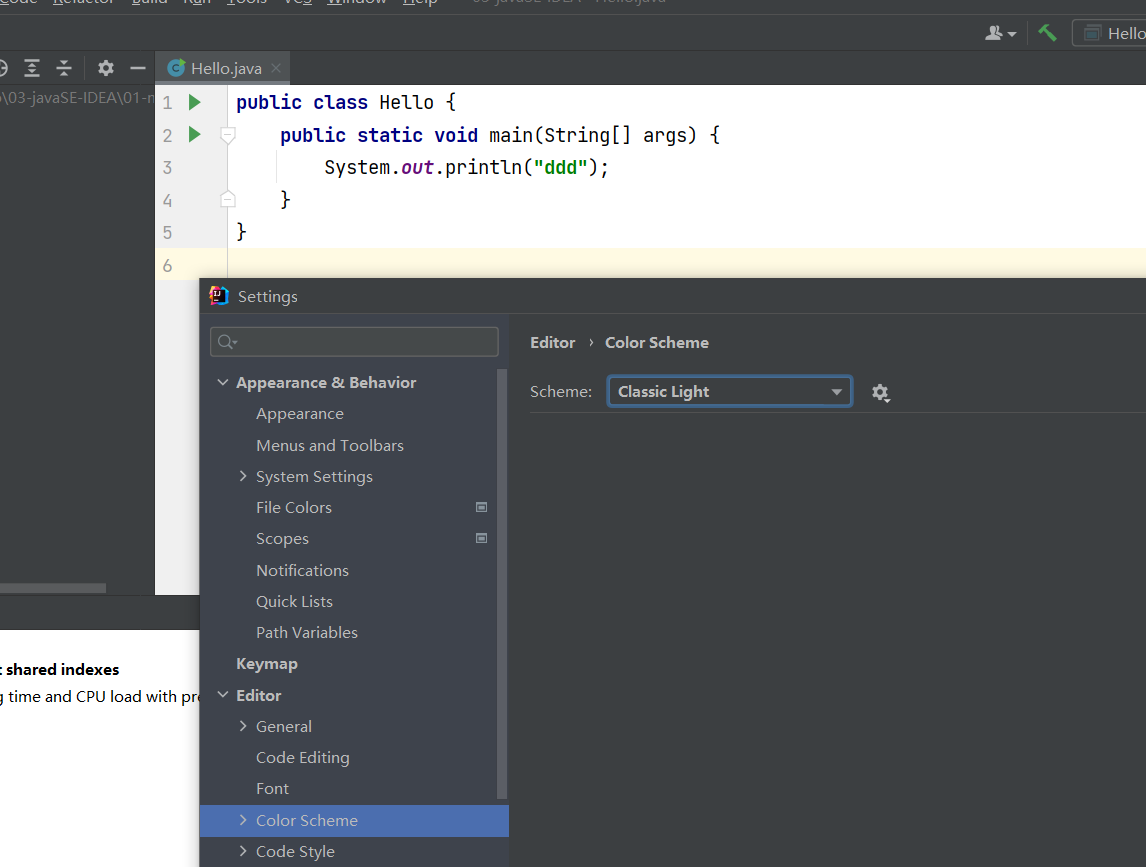This screenshot has width=1146, height=867.
Task: Open Code Editing settings
Action: click(303, 757)
